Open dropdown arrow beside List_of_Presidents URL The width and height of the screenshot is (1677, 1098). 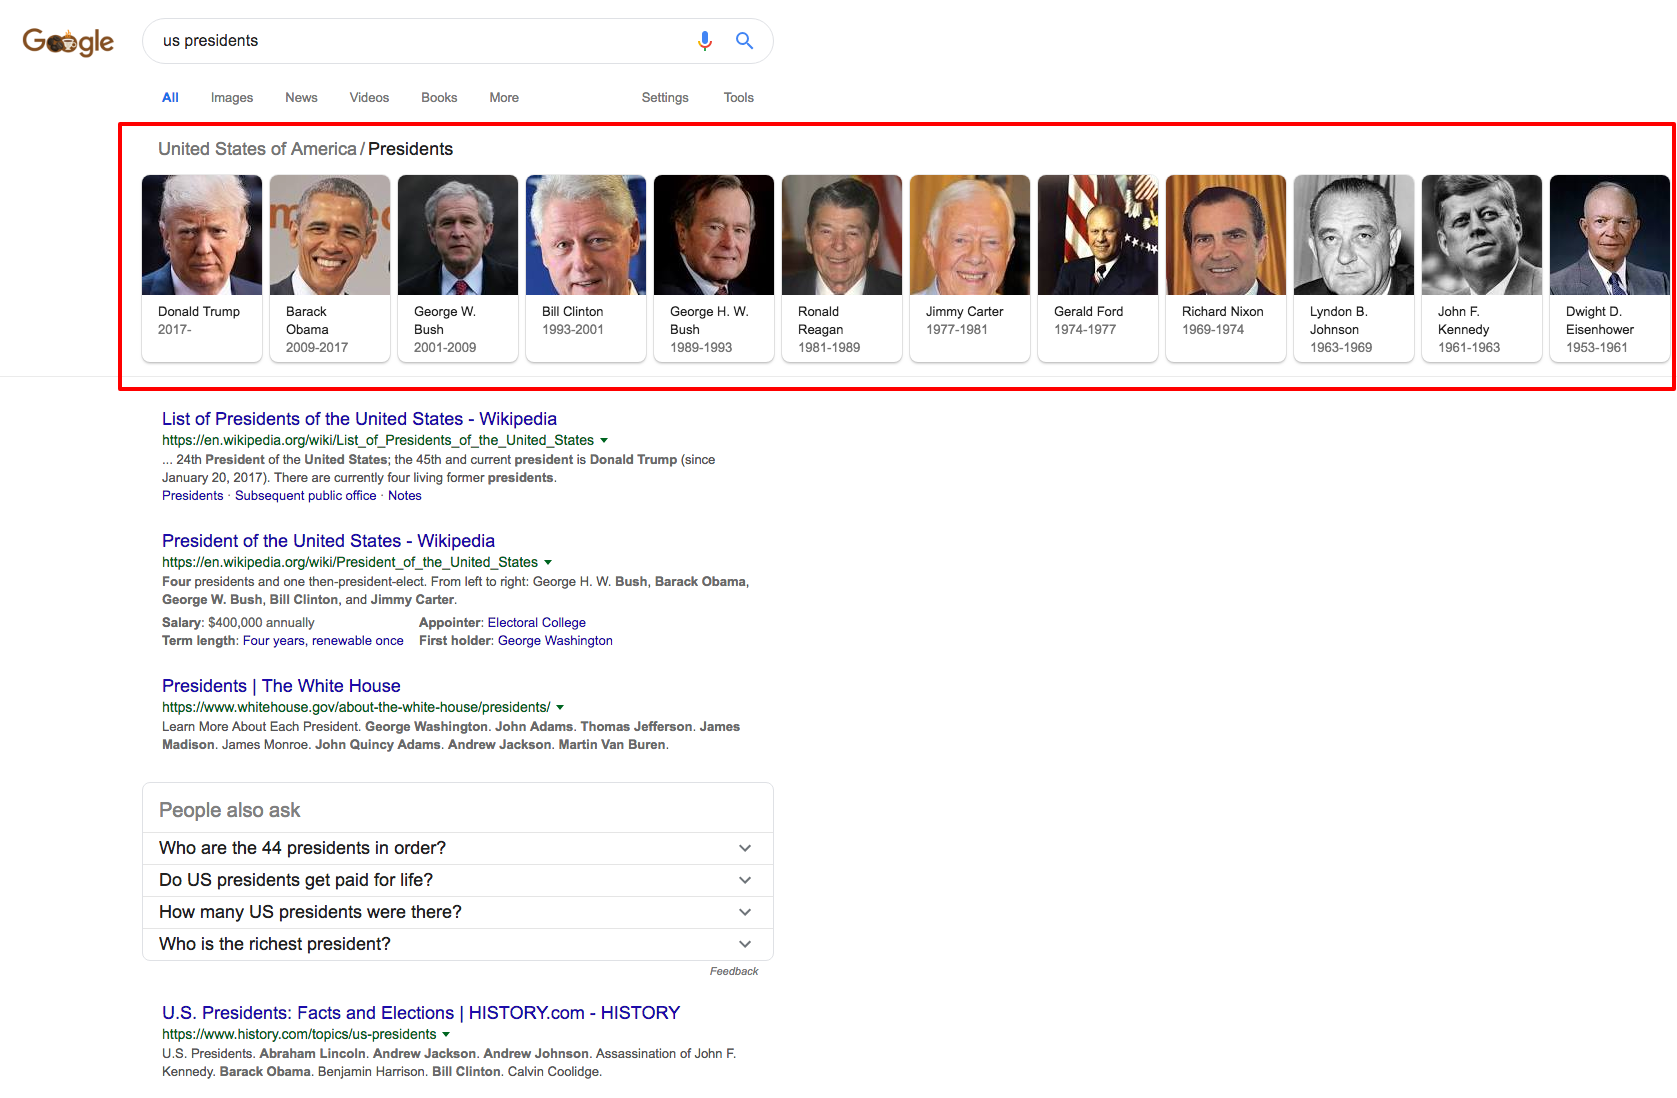tap(604, 441)
